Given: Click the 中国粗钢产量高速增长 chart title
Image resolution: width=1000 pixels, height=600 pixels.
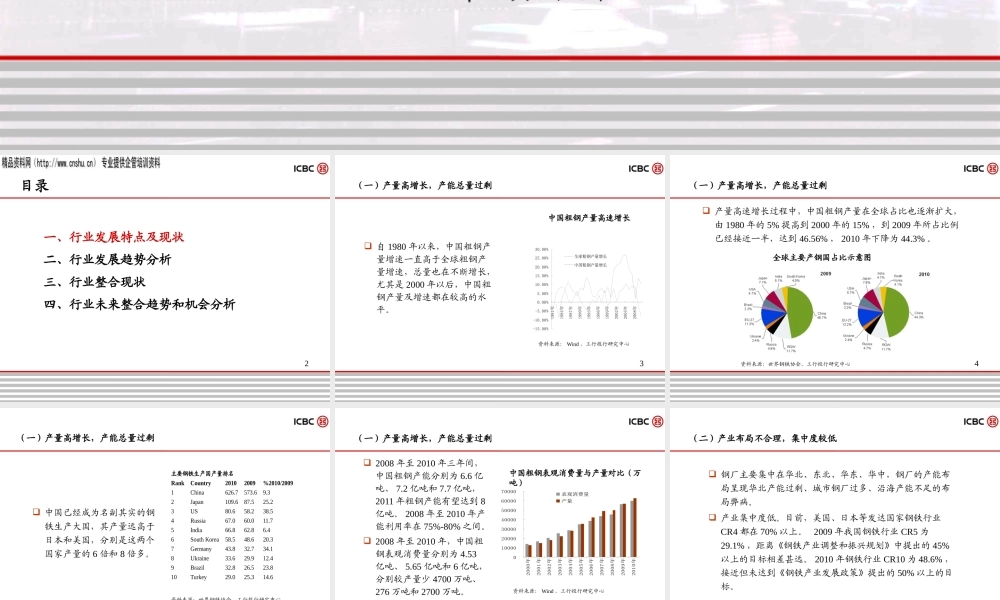Looking at the screenshot, I should (x=589, y=218).
